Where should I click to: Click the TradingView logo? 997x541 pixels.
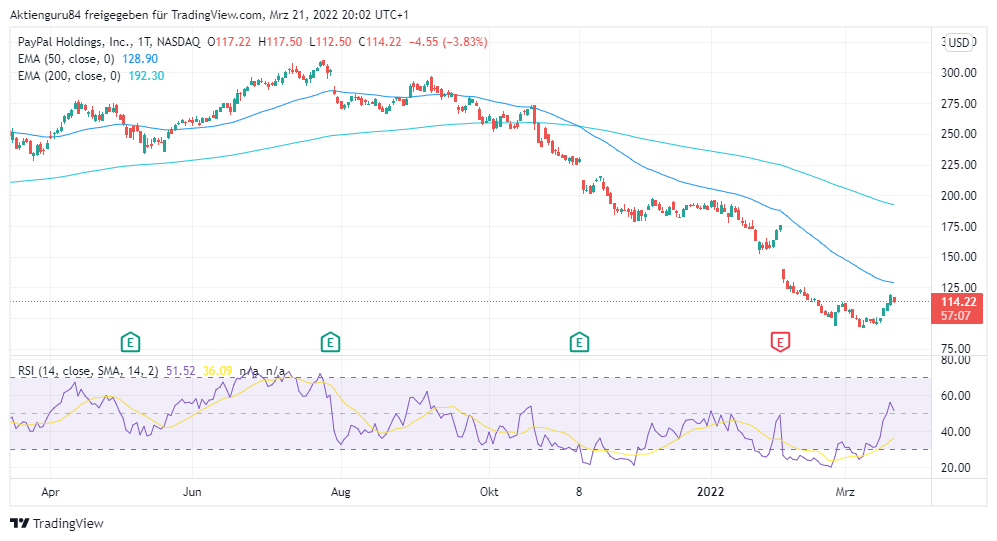[x=57, y=524]
